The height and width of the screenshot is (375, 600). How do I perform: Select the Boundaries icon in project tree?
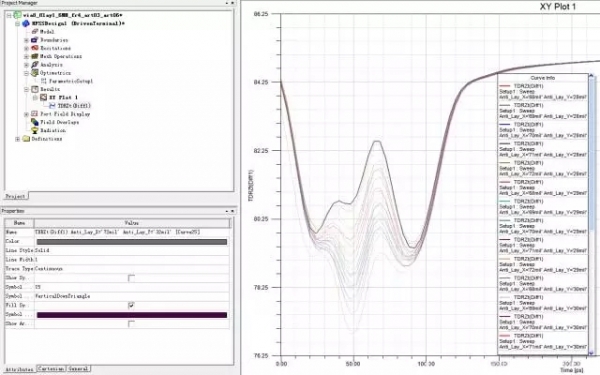(35, 40)
